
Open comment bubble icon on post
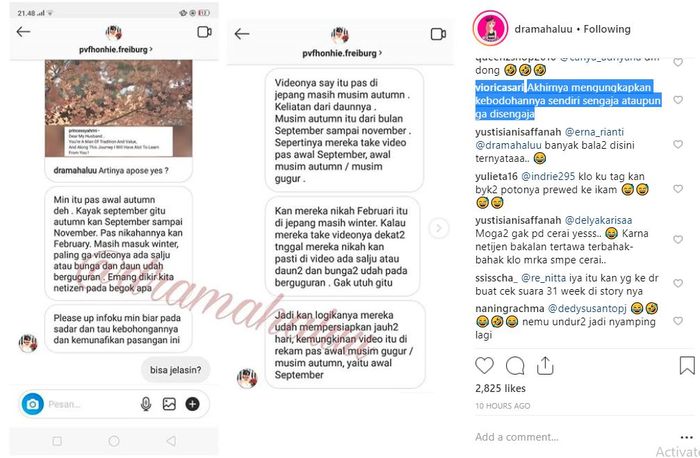click(x=515, y=366)
